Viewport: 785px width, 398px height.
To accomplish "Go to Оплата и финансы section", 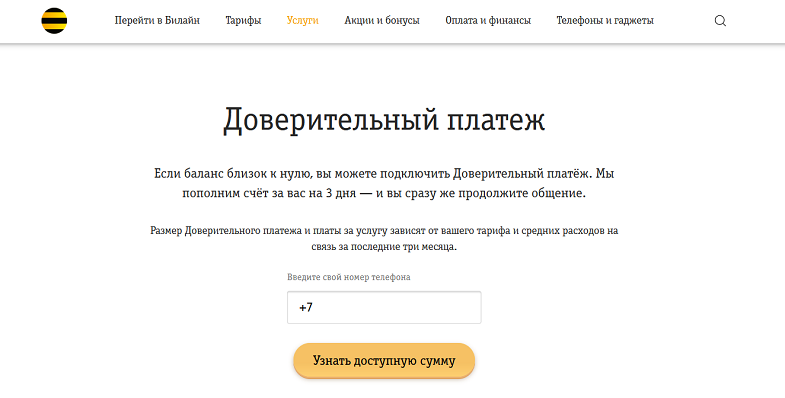I will coord(488,21).
